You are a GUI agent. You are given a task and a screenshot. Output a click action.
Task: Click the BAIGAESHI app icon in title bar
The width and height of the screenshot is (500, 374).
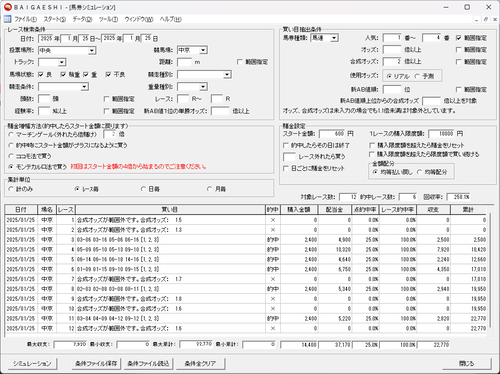(8, 7)
